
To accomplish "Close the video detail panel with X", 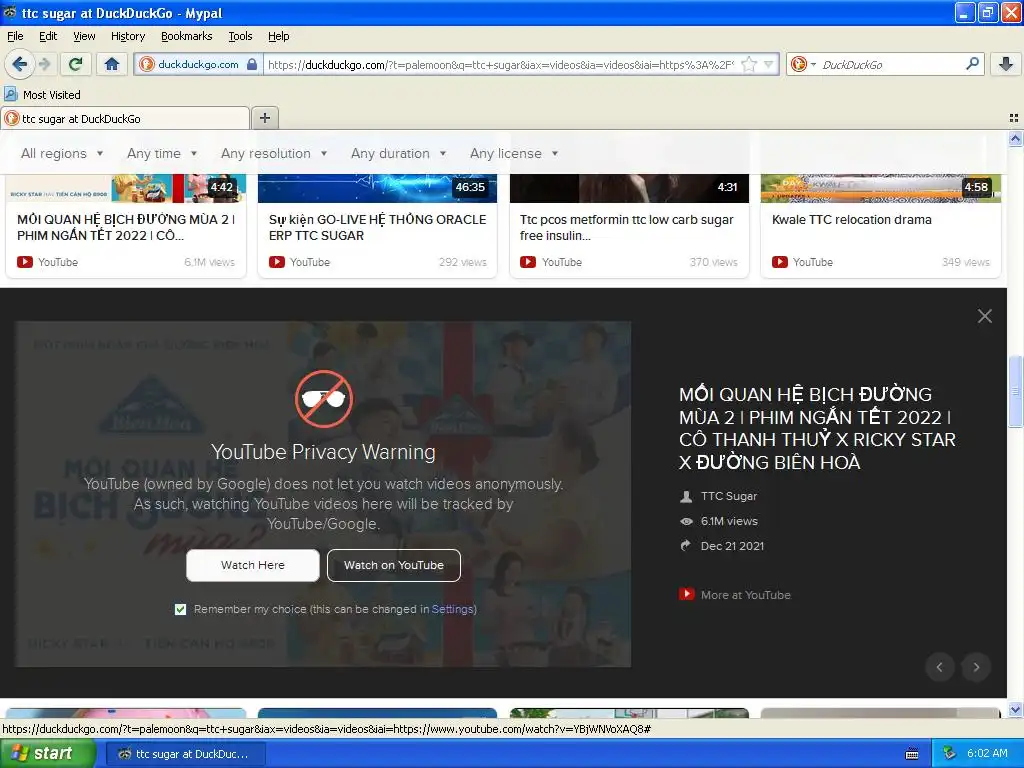I will click(x=985, y=316).
